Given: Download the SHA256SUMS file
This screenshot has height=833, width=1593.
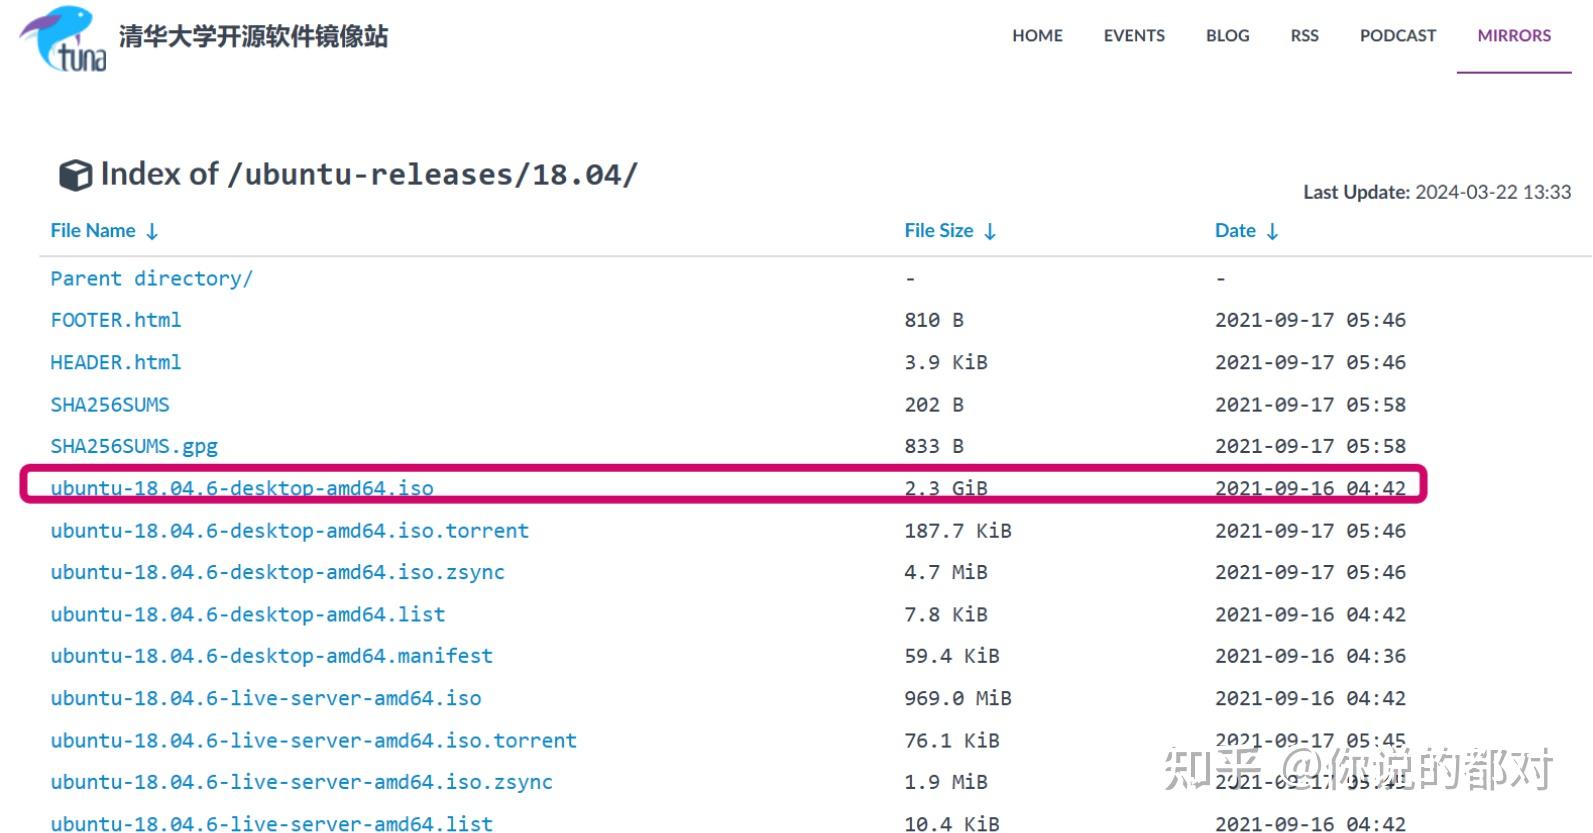Looking at the screenshot, I should pos(110,405).
